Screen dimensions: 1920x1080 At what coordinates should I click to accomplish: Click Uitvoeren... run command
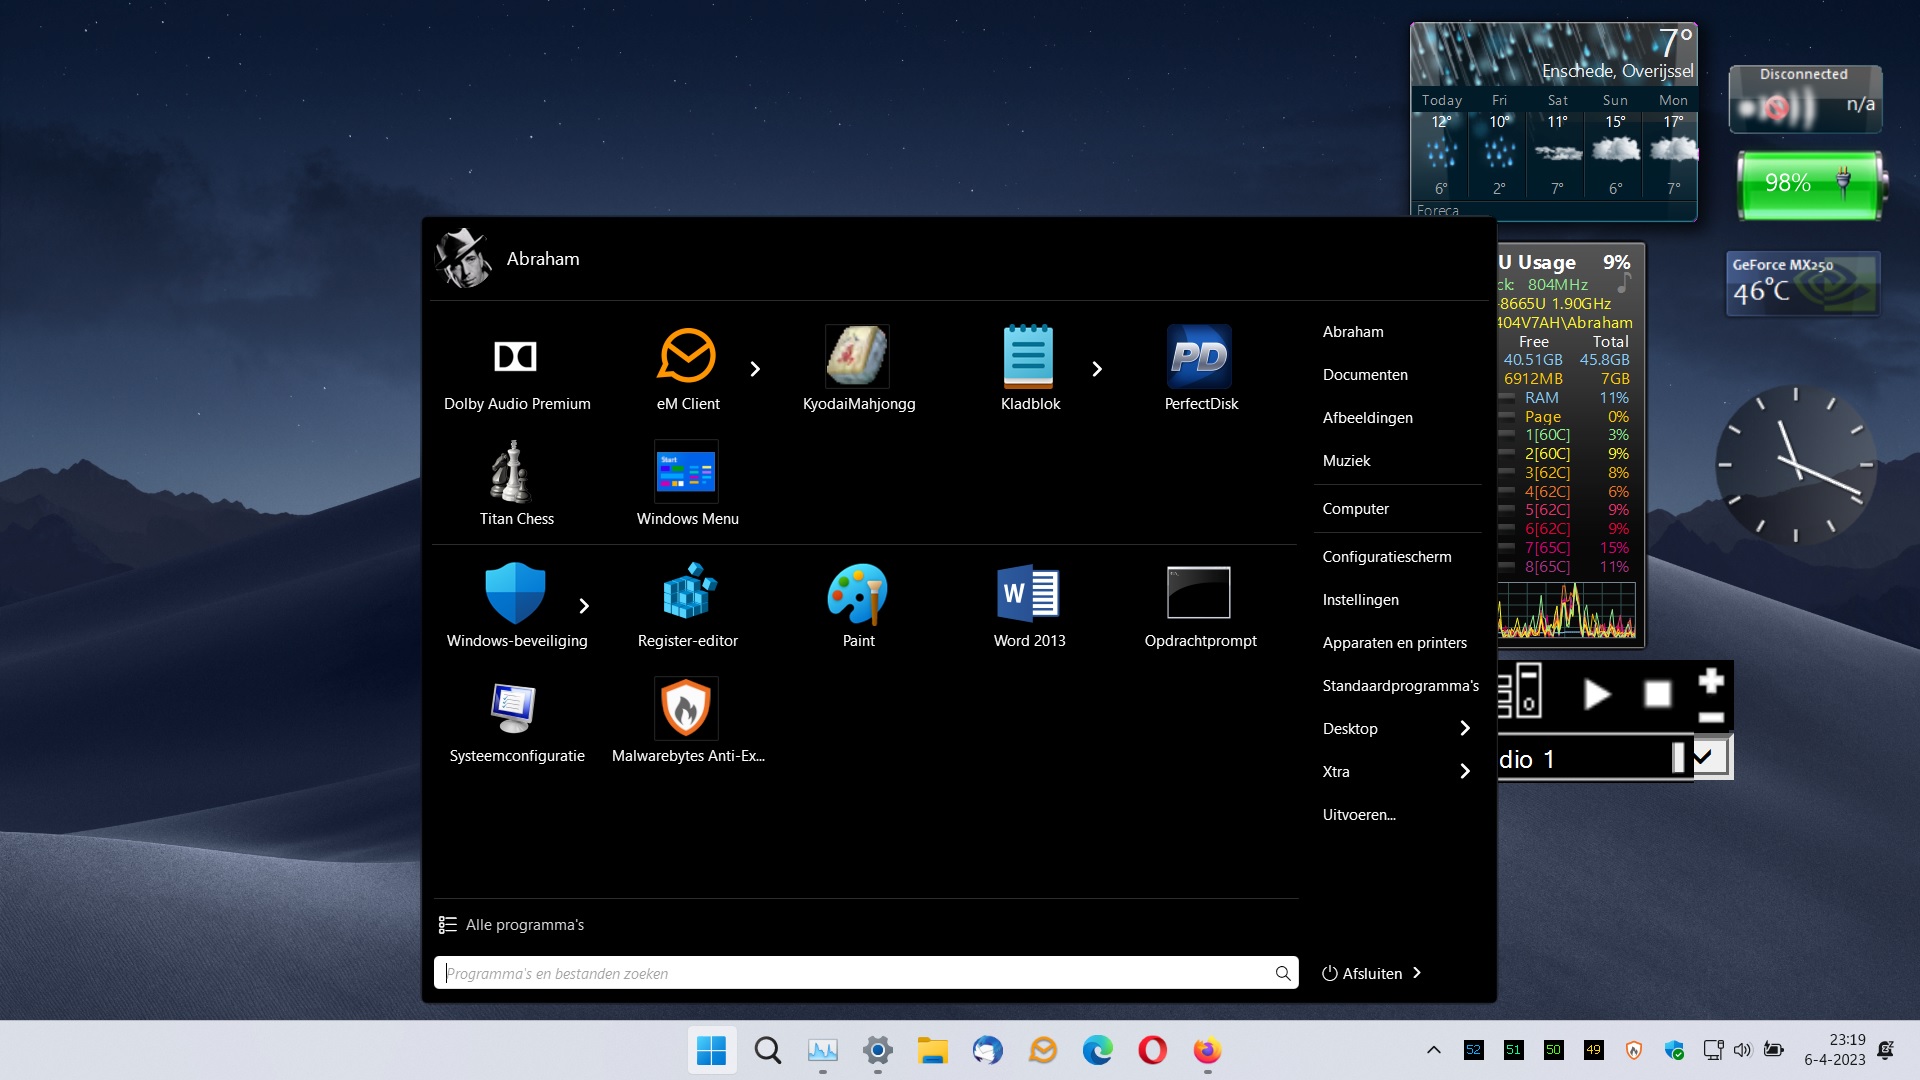click(1359, 814)
